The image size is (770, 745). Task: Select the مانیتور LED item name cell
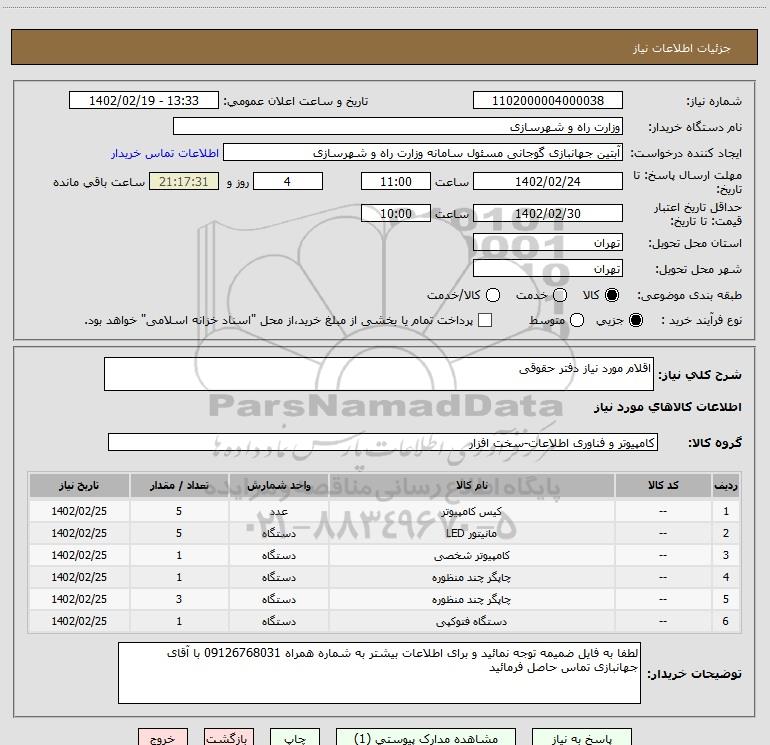[471, 533]
